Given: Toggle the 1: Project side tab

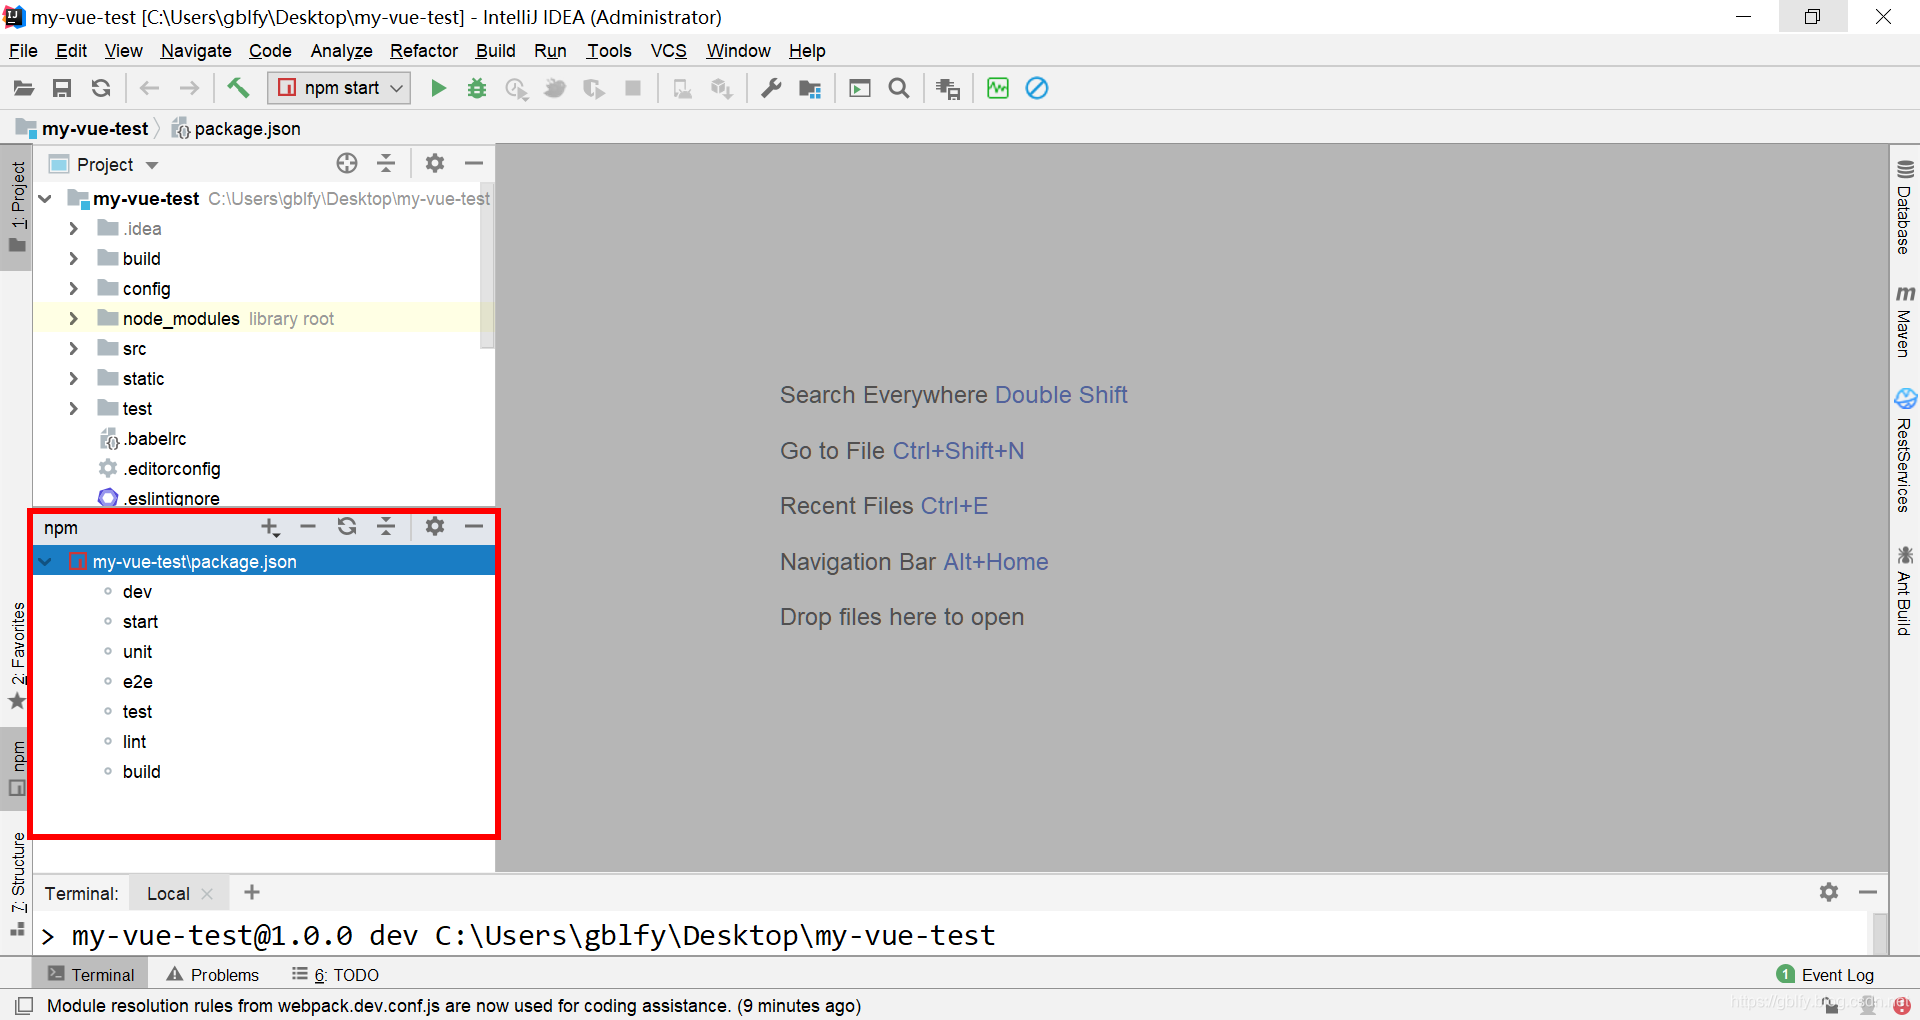Looking at the screenshot, I should click(17, 208).
